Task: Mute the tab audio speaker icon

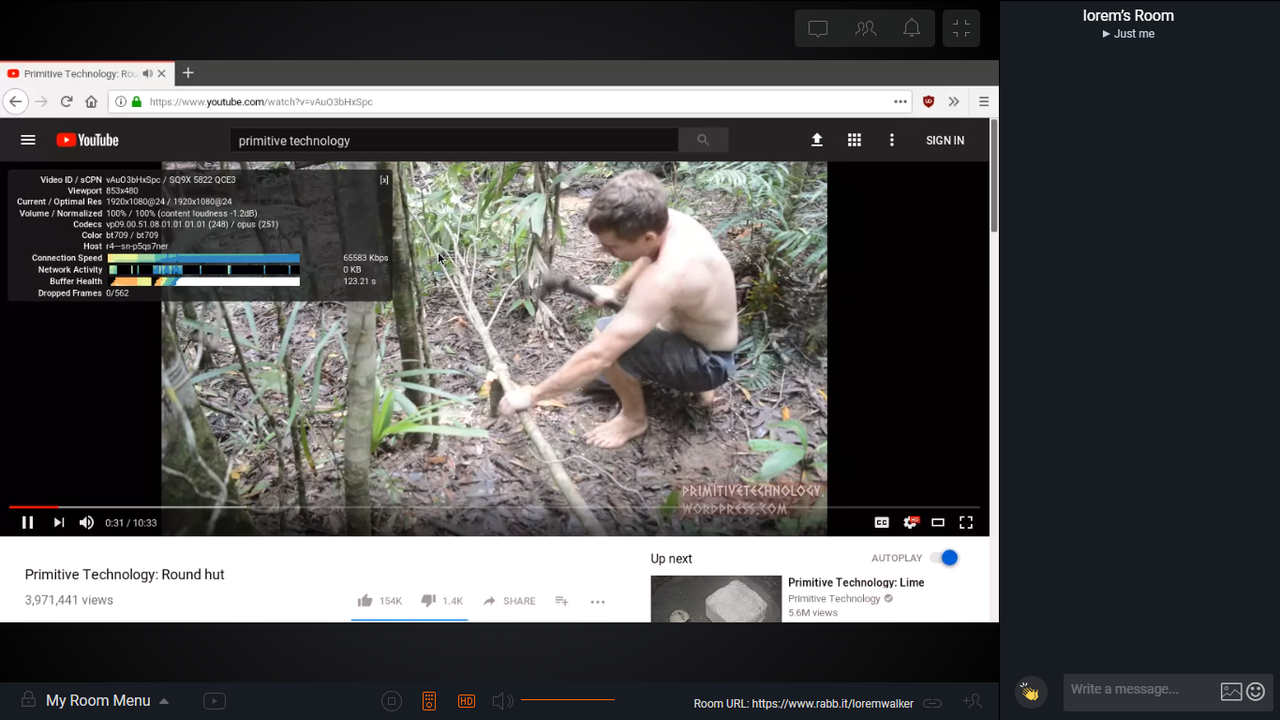Action: point(148,74)
